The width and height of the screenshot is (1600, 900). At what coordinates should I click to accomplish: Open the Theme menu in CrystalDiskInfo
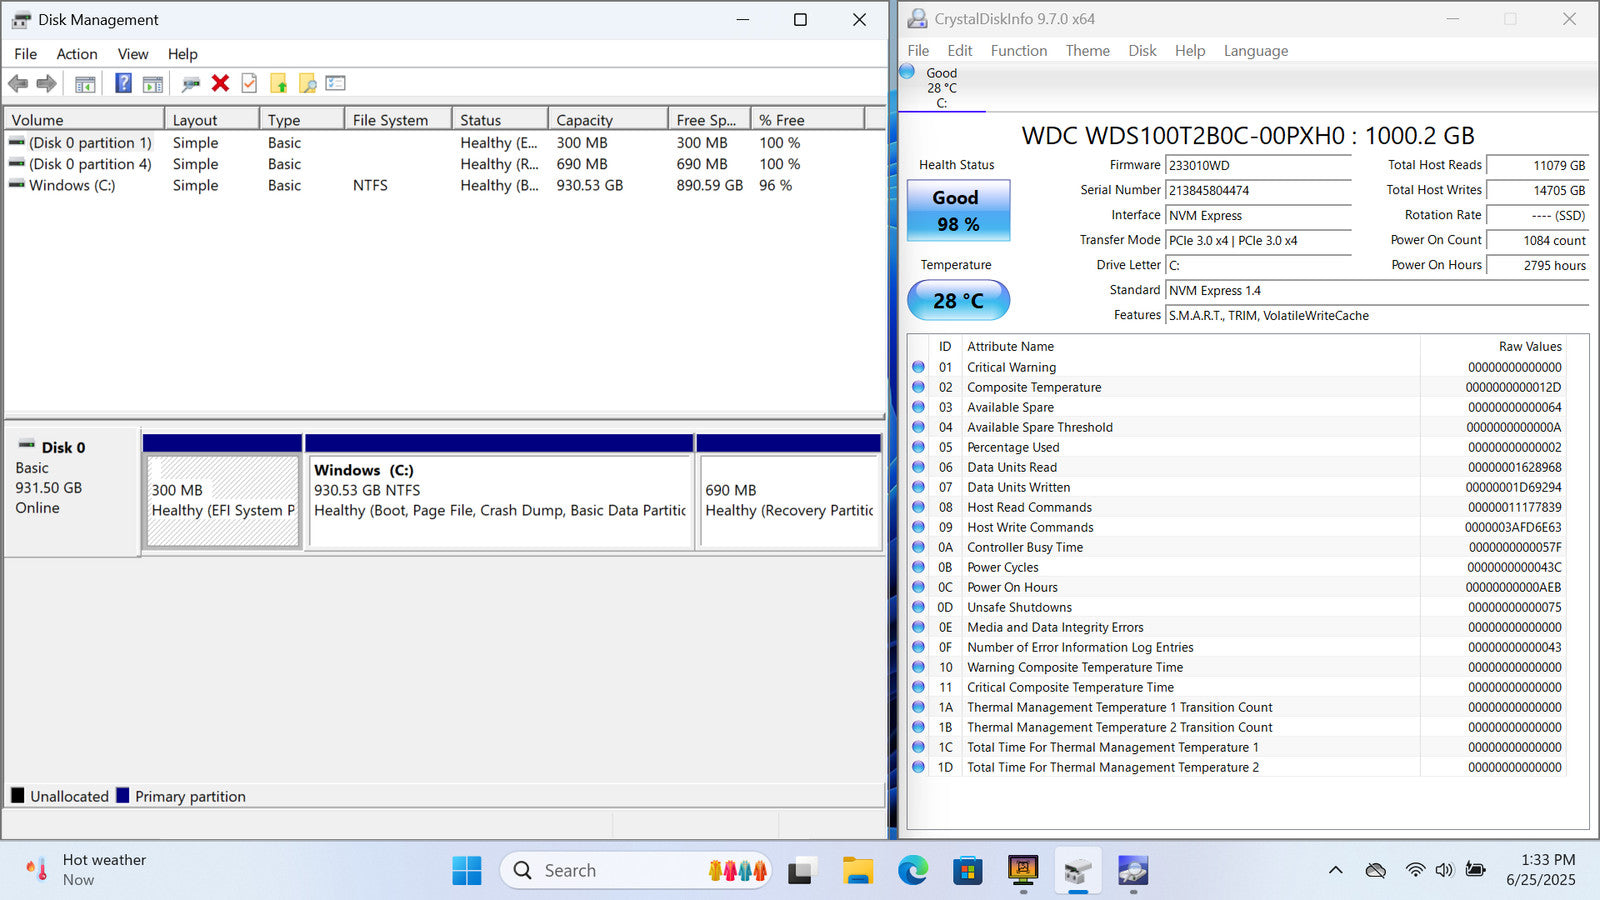pos(1087,51)
